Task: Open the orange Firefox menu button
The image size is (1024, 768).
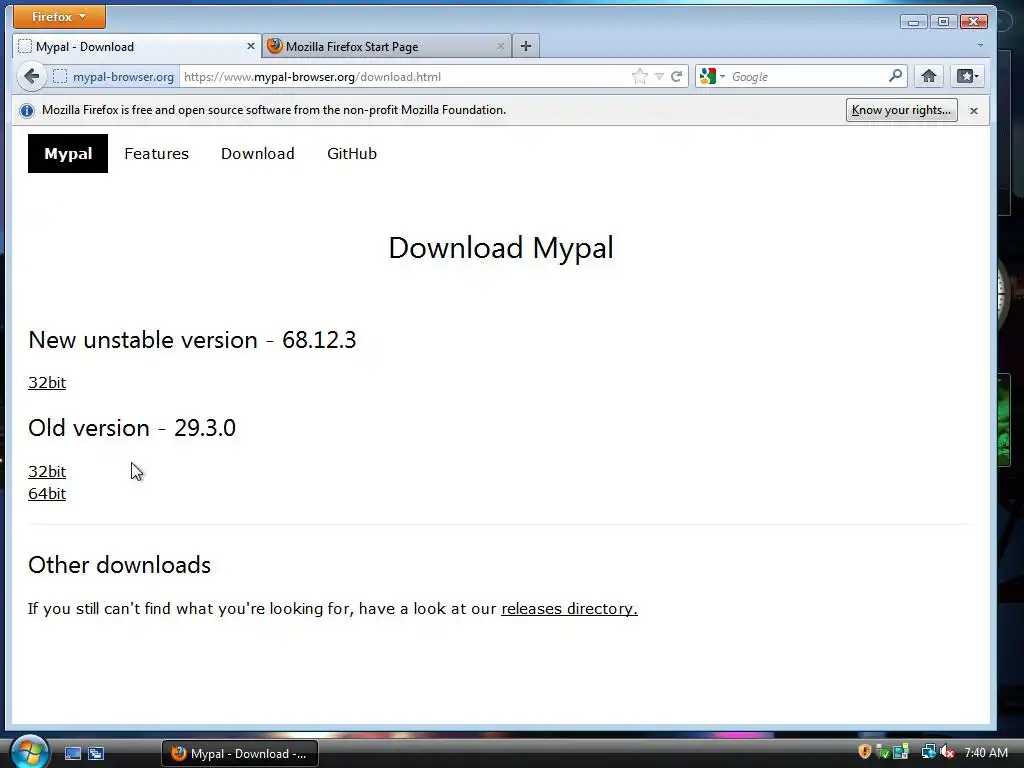Action: (59, 17)
